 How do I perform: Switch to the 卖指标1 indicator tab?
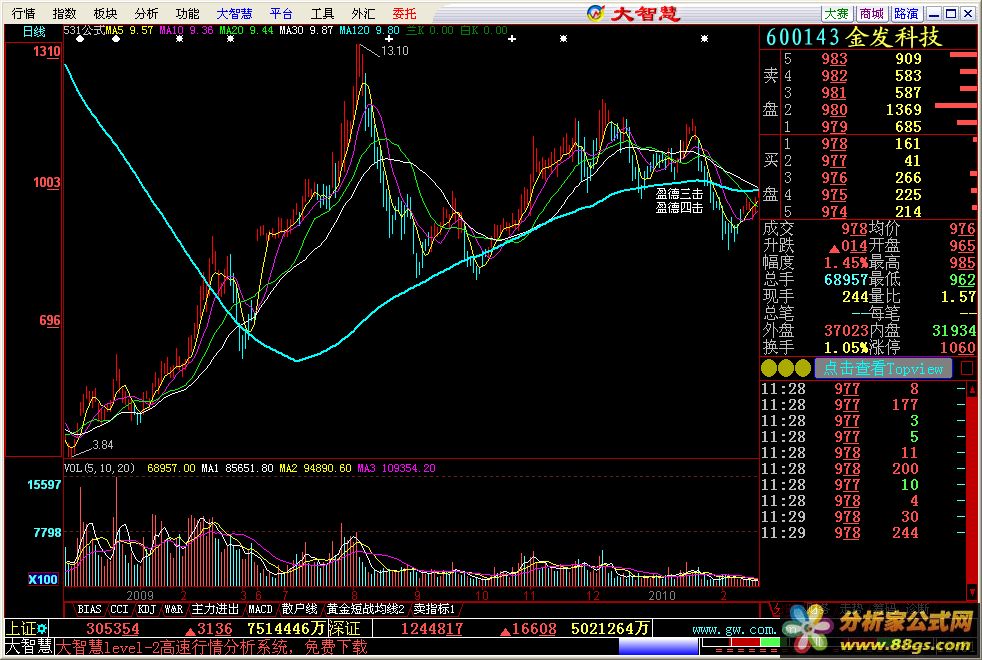coord(434,609)
